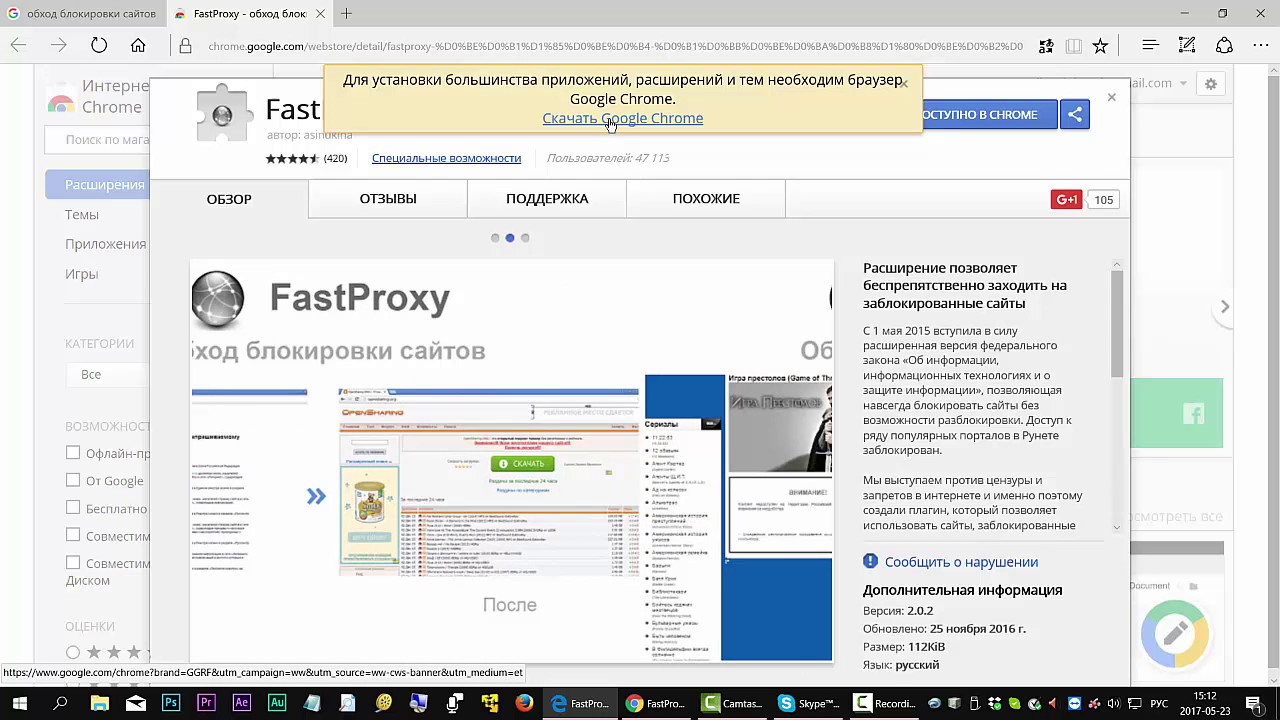Make a web note
This screenshot has width=1280, height=720.
coord(1187,46)
